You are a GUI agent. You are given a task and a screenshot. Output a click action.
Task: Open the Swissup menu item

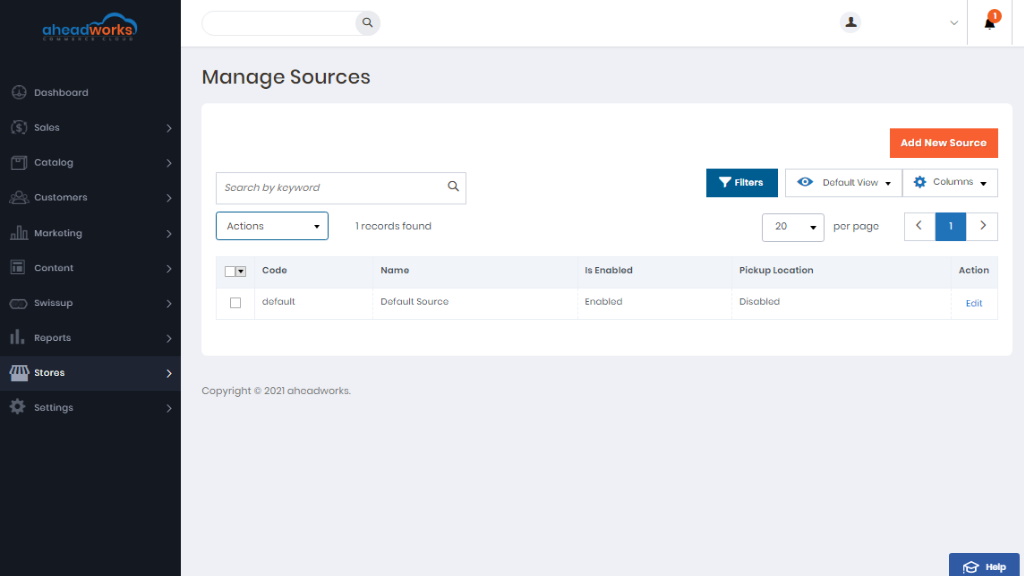(90, 303)
